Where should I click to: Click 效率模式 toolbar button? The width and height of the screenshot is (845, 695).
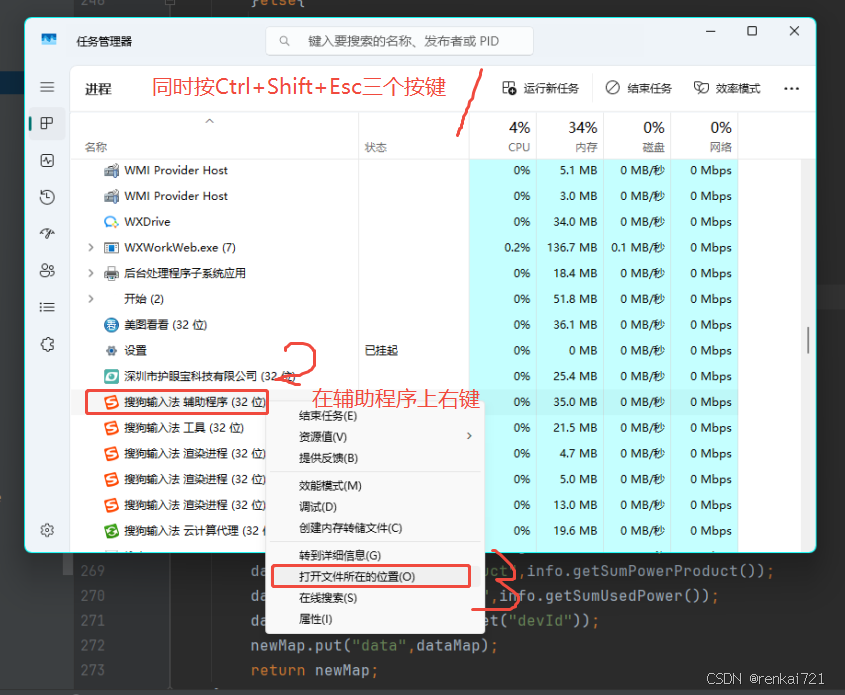727,88
